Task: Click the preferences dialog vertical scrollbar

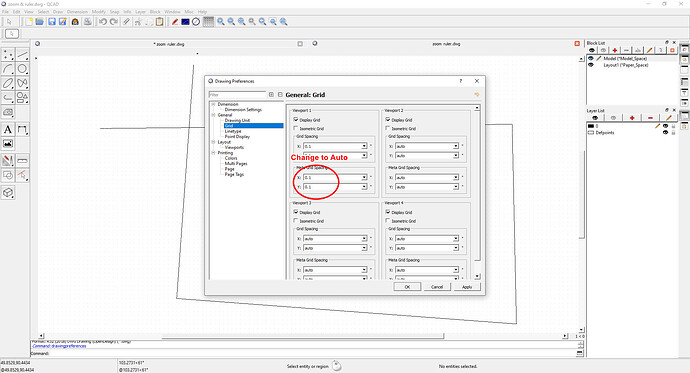Action: coord(477,192)
